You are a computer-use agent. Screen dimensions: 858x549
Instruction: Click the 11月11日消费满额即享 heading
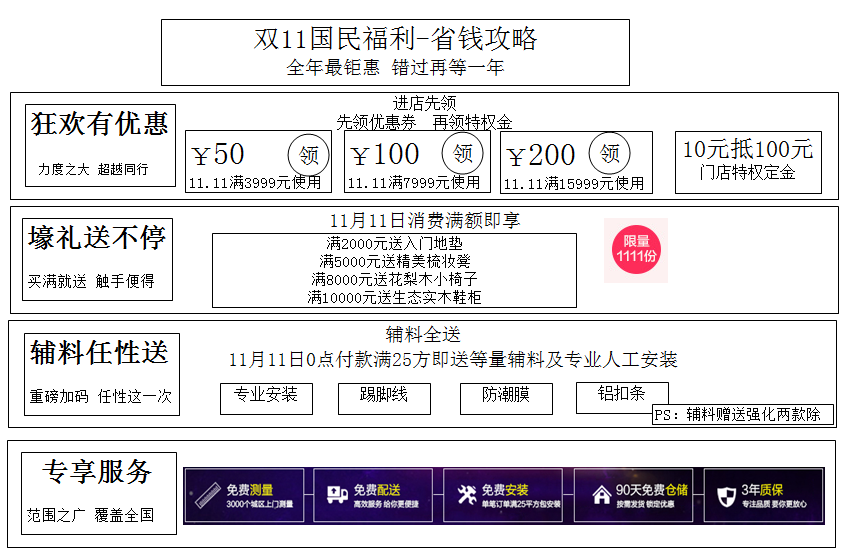[425, 221]
